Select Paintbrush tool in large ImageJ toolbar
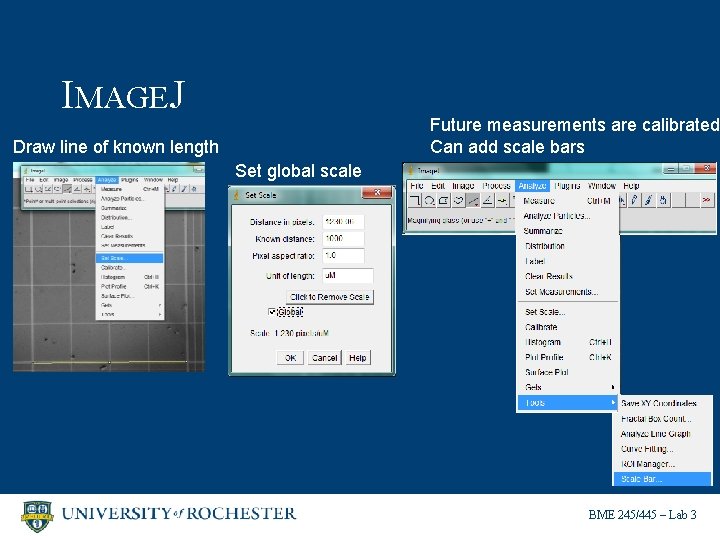The image size is (720, 540). (x=648, y=200)
